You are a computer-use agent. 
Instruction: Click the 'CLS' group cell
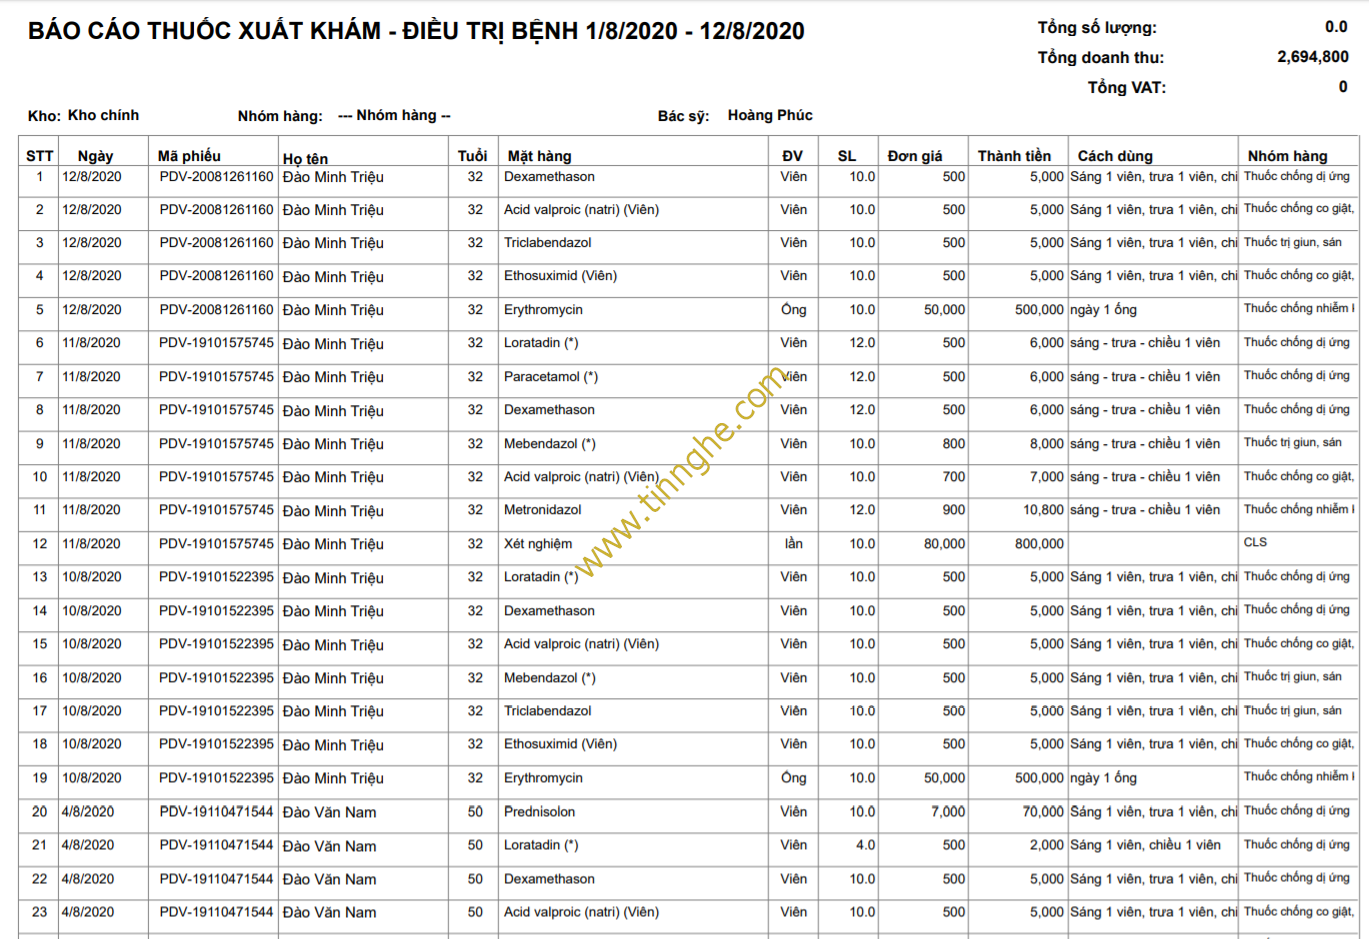(x=1255, y=542)
